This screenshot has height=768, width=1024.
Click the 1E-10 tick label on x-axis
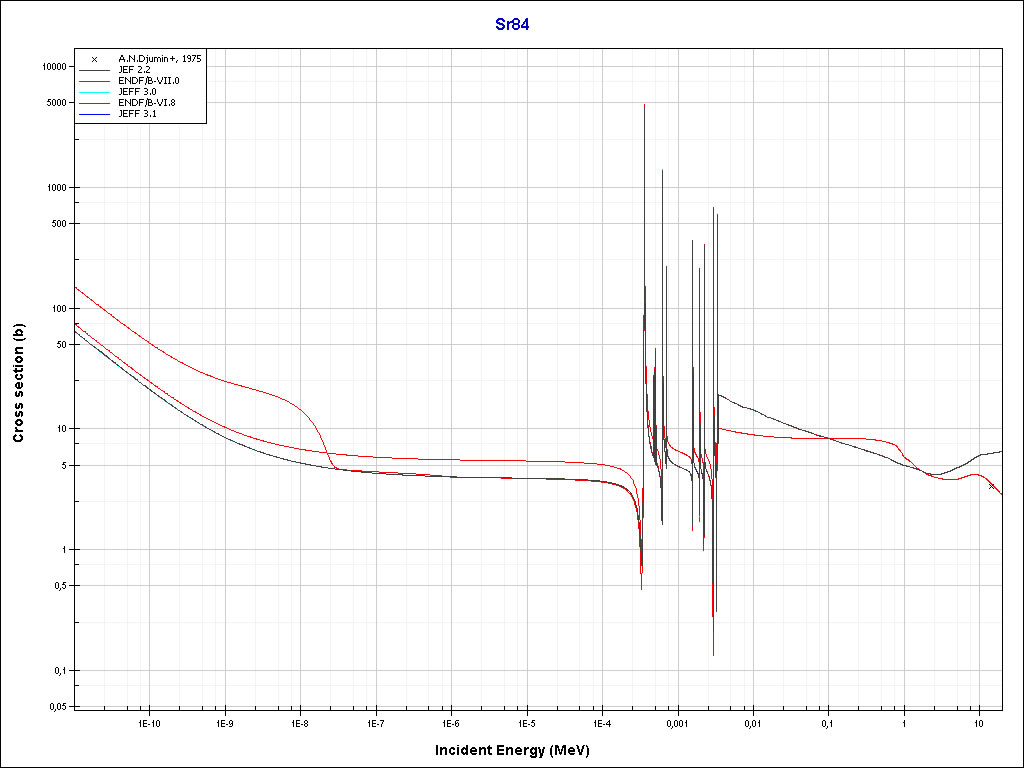(x=149, y=722)
